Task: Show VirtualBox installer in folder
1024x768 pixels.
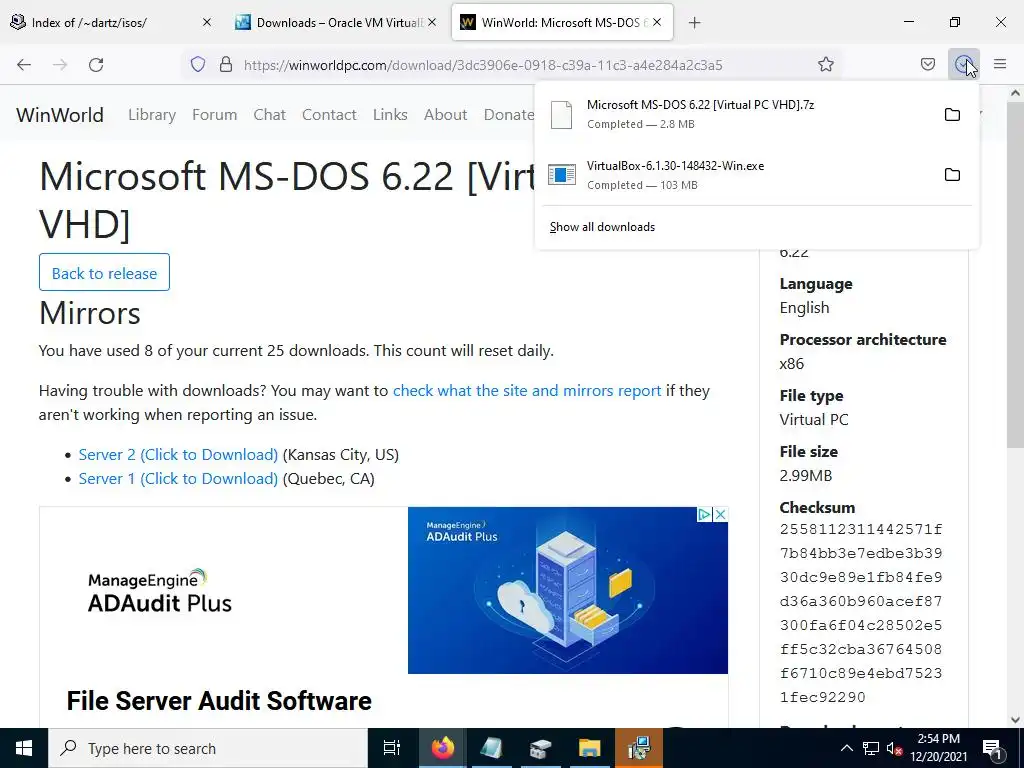Action: coord(952,174)
